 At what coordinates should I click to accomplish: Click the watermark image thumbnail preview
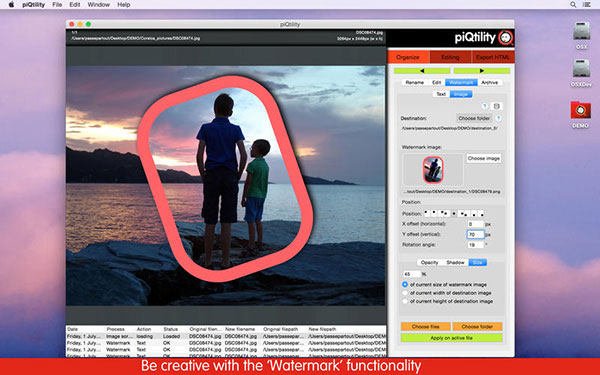click(x=433, y=170)
